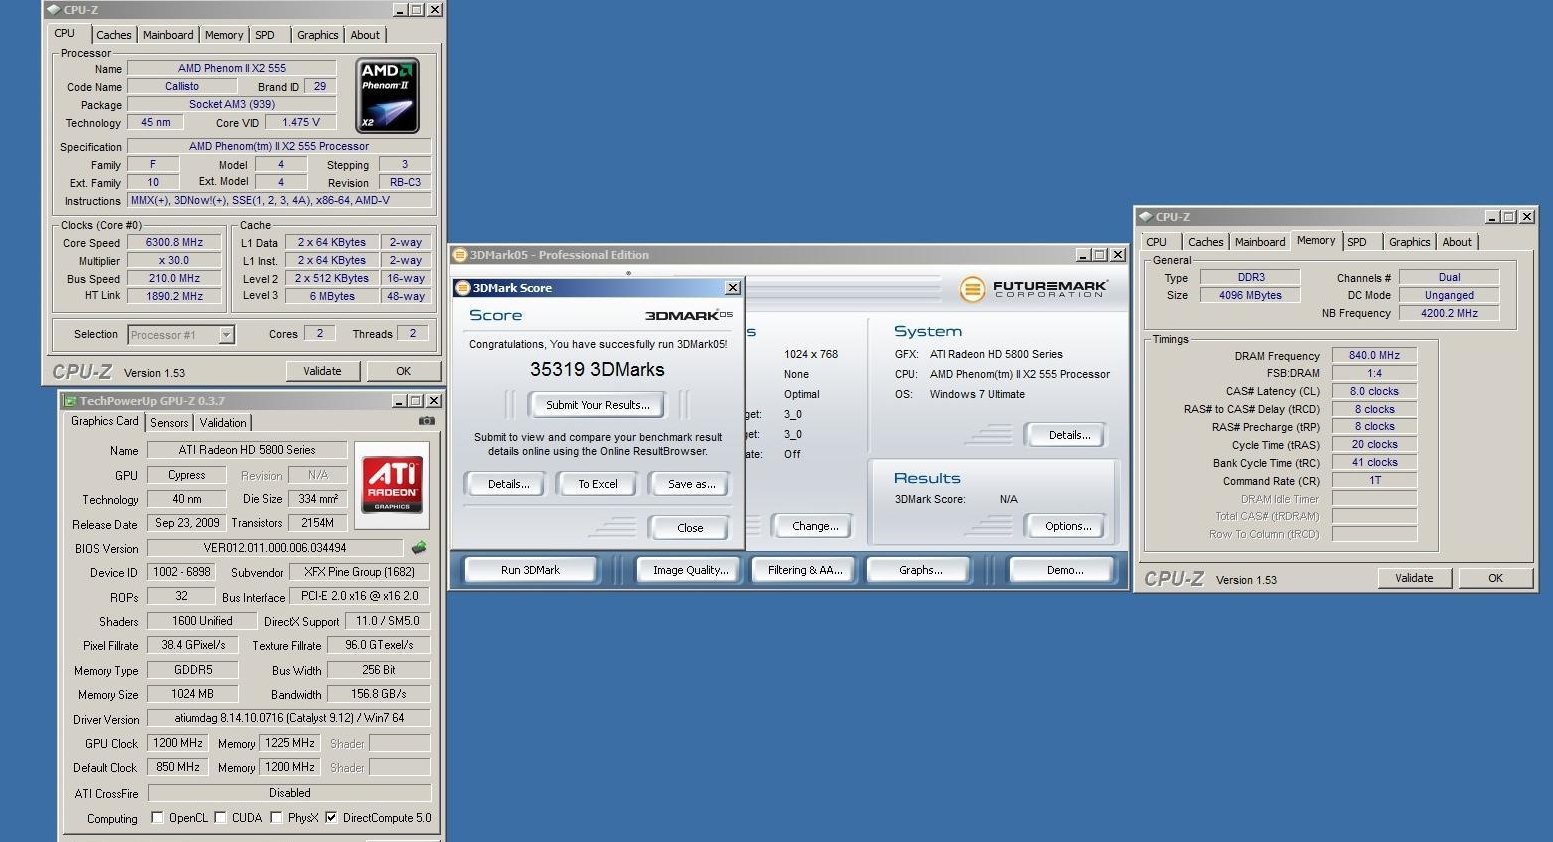1553x842 pixels.
Task: Click Validate in the CPU-Z processor window
Action: pyautogui.click(x=322, y=371)
